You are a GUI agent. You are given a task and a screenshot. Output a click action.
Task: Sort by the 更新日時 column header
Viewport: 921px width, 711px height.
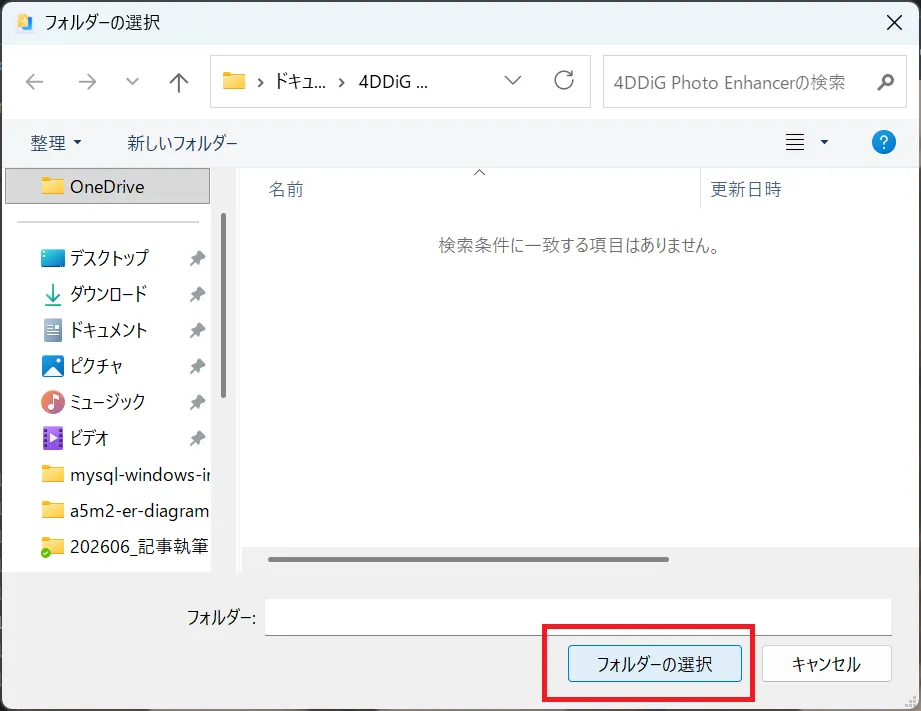pos(746,189)
